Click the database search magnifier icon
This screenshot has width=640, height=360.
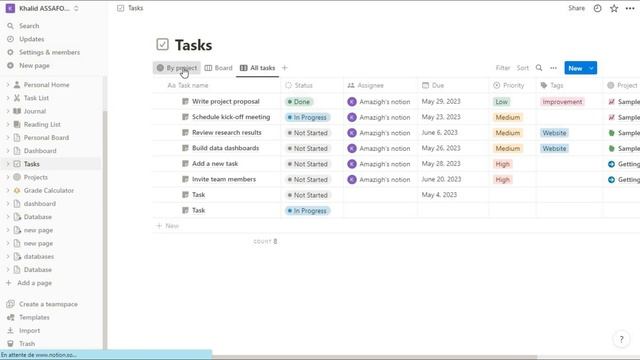point(539,68)
